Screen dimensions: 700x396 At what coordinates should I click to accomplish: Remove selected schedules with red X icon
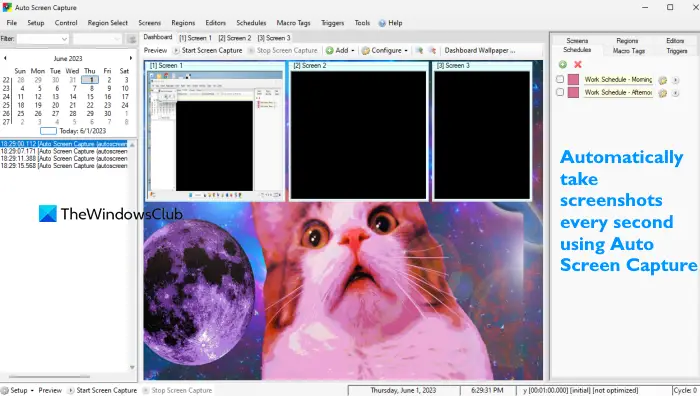pos(578,64)
